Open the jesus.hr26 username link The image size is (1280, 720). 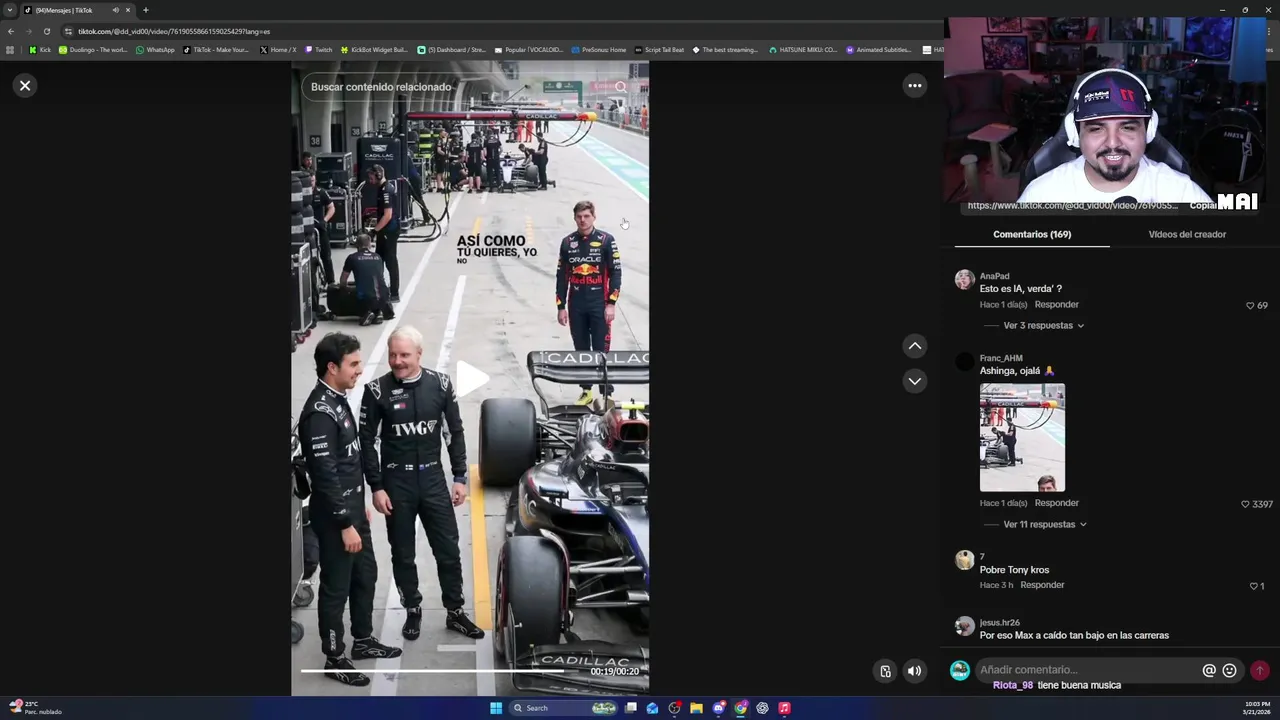pyautogui.click(x=999, y=622)
